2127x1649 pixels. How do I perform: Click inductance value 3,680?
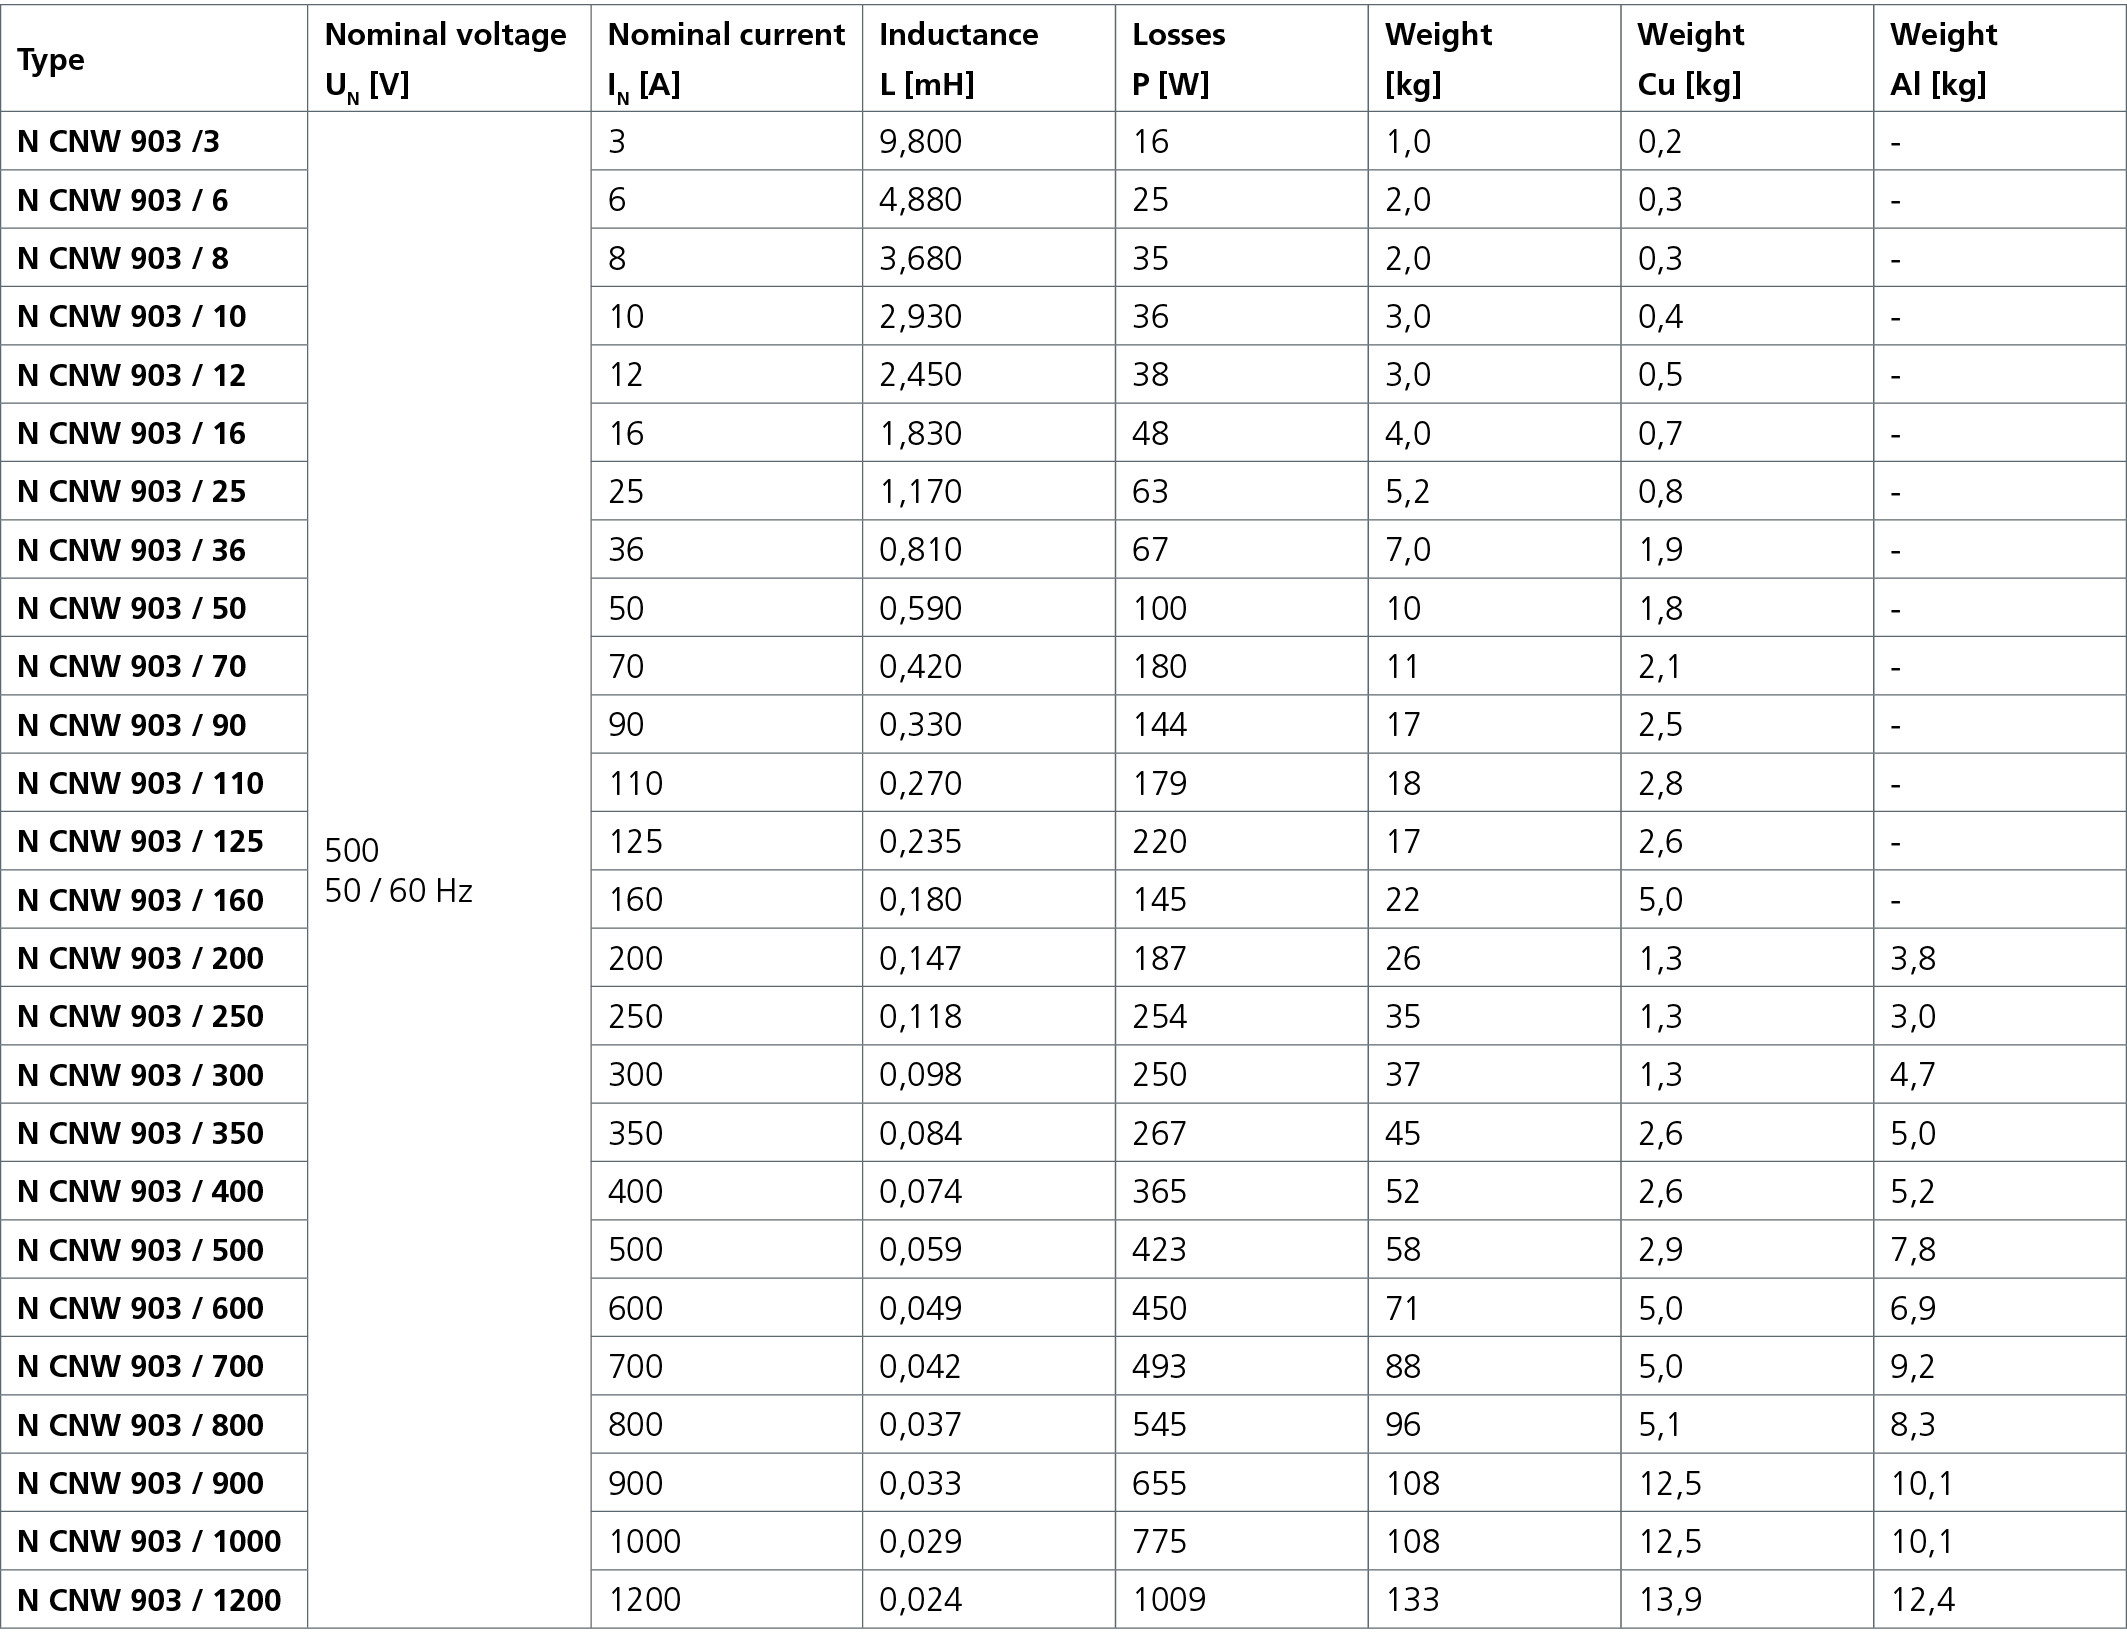pos(920,258)
